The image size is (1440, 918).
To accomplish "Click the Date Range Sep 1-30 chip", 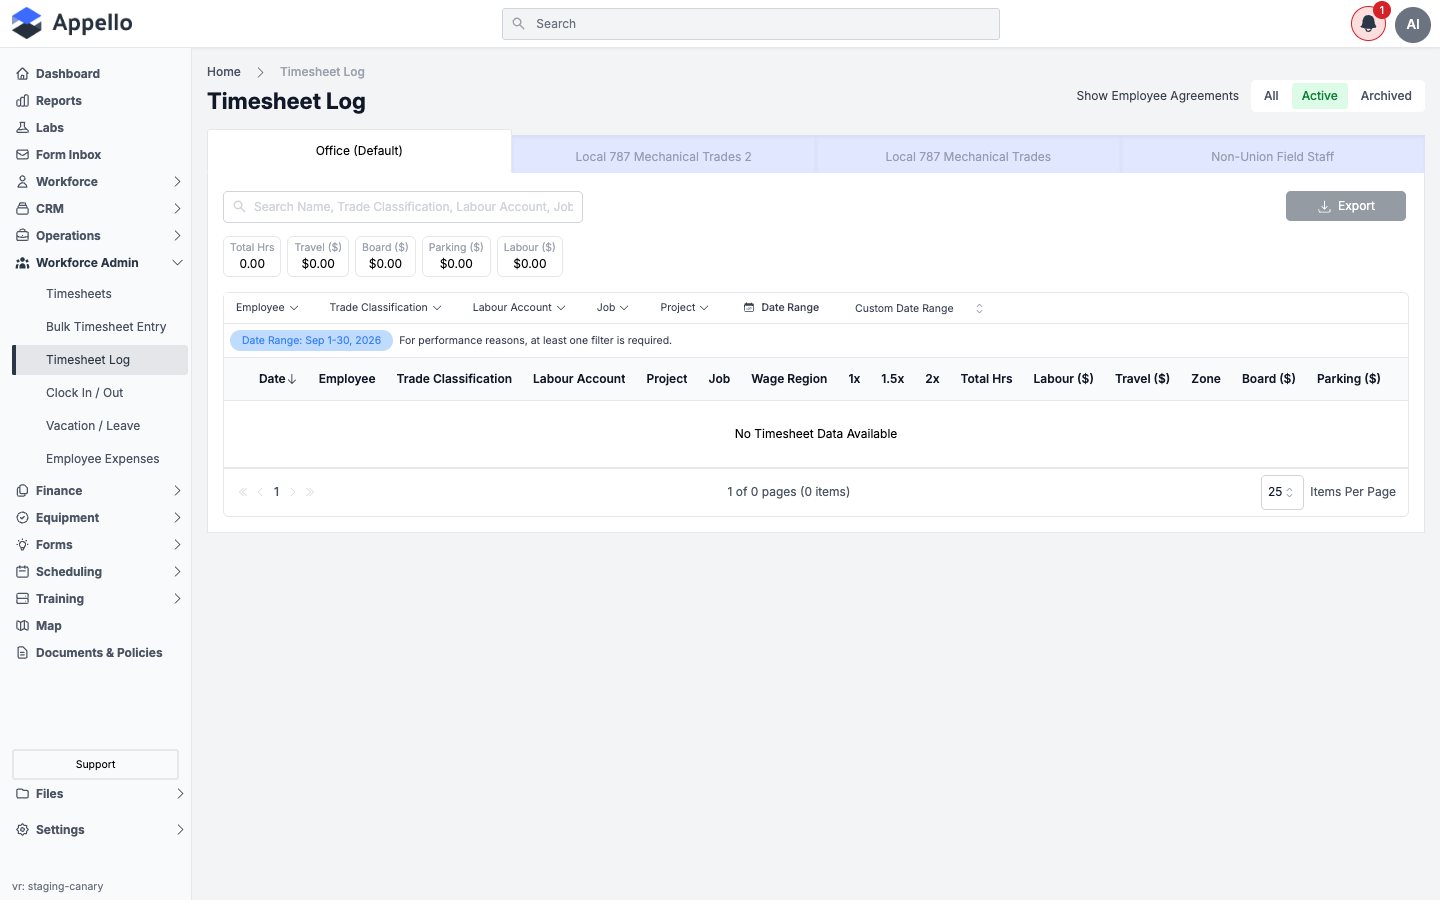I will coord(311,341).
